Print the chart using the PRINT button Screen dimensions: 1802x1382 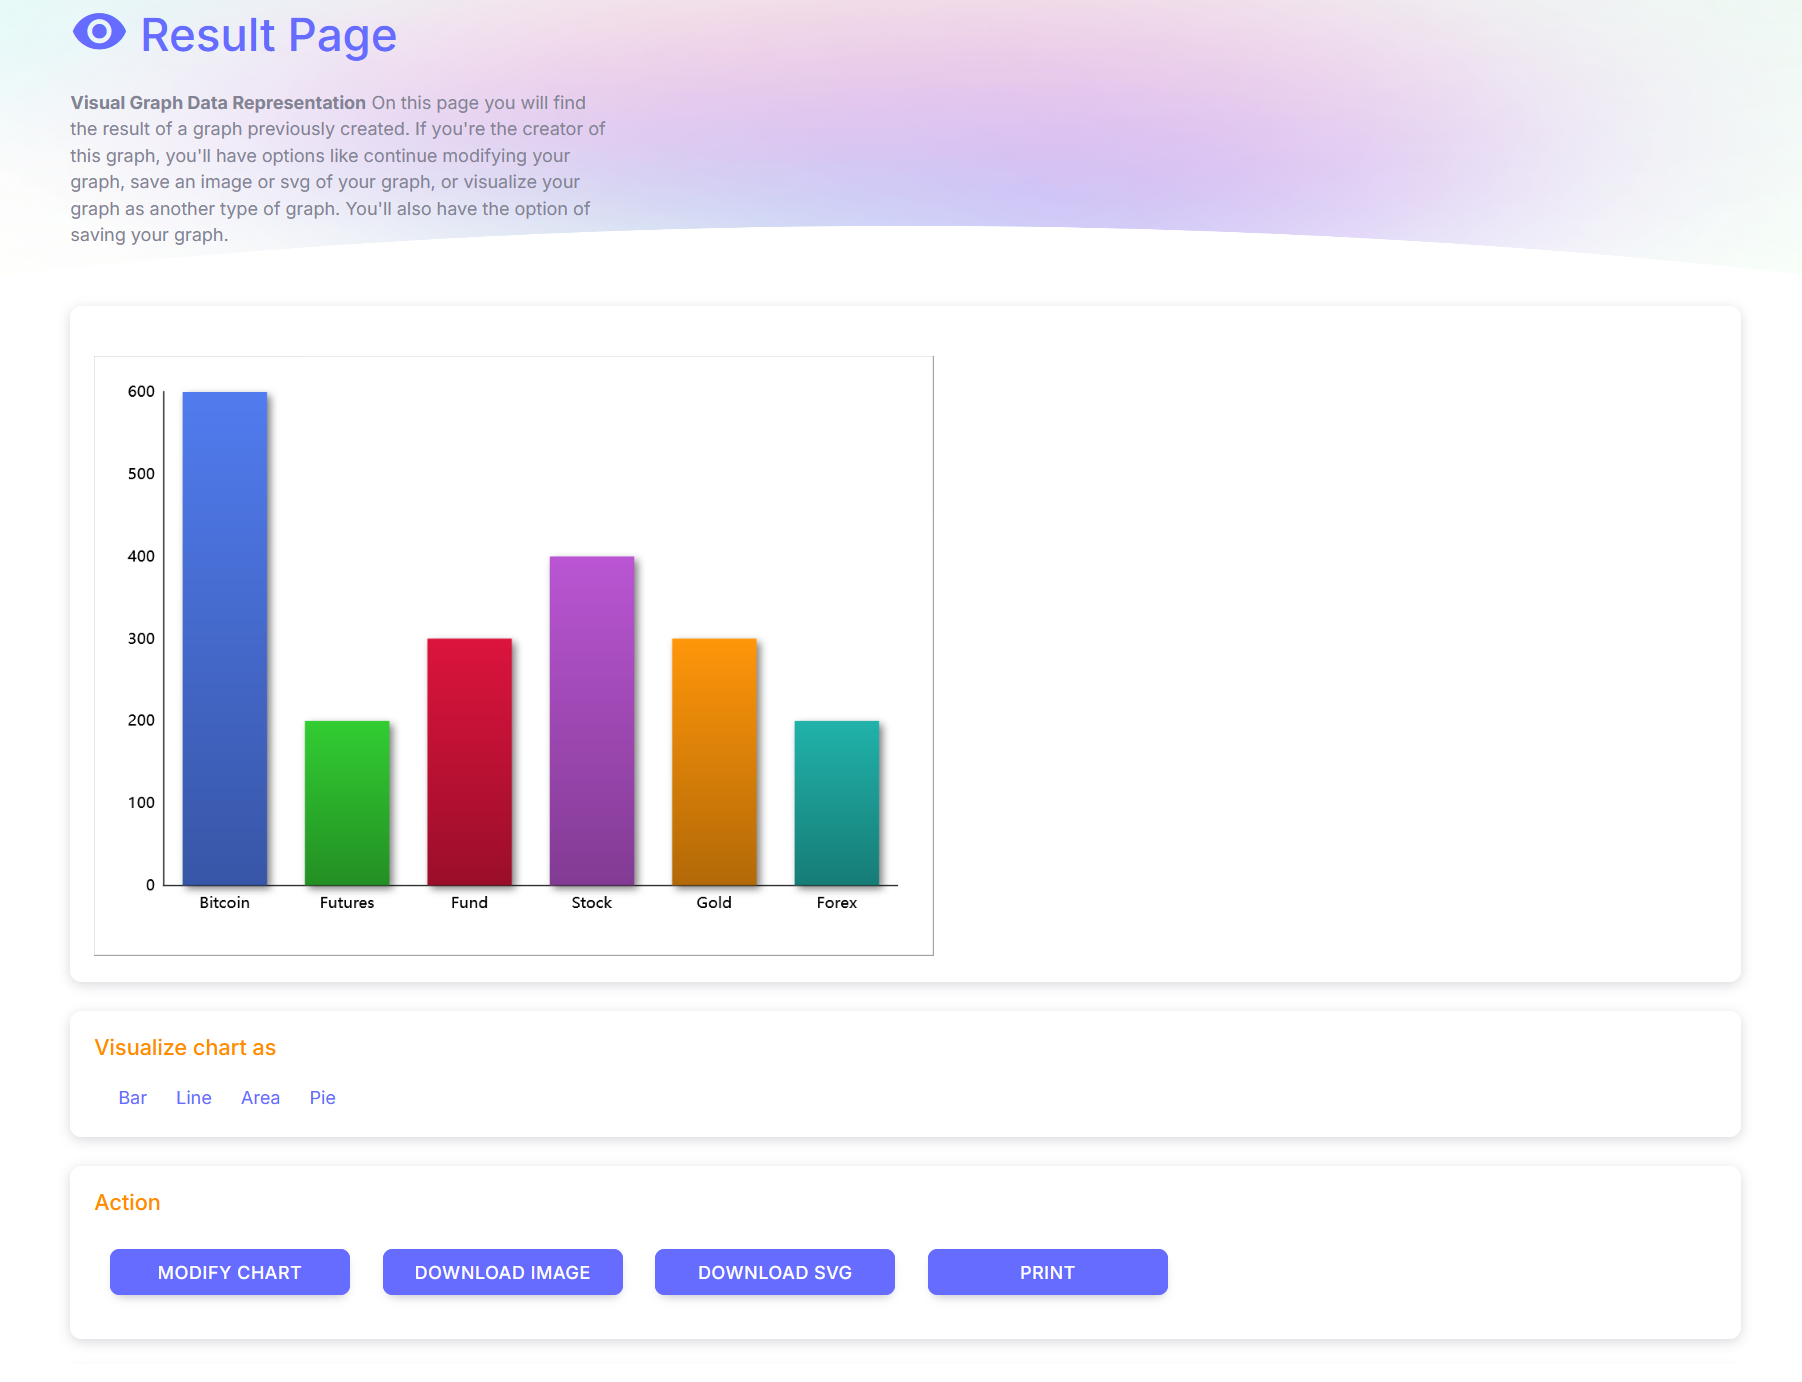point(1046,1272)
